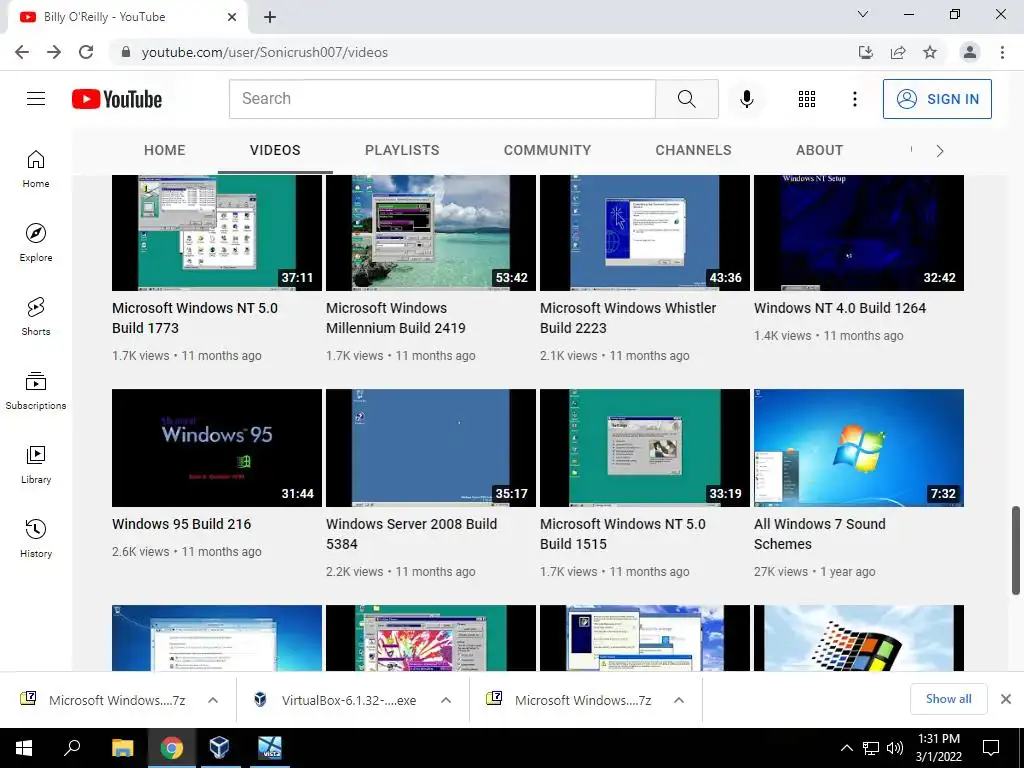This screenshot has width=1024, height=768.
Task: Open title All Windows 7 Sound Schemes
Action: coord(820,534)
